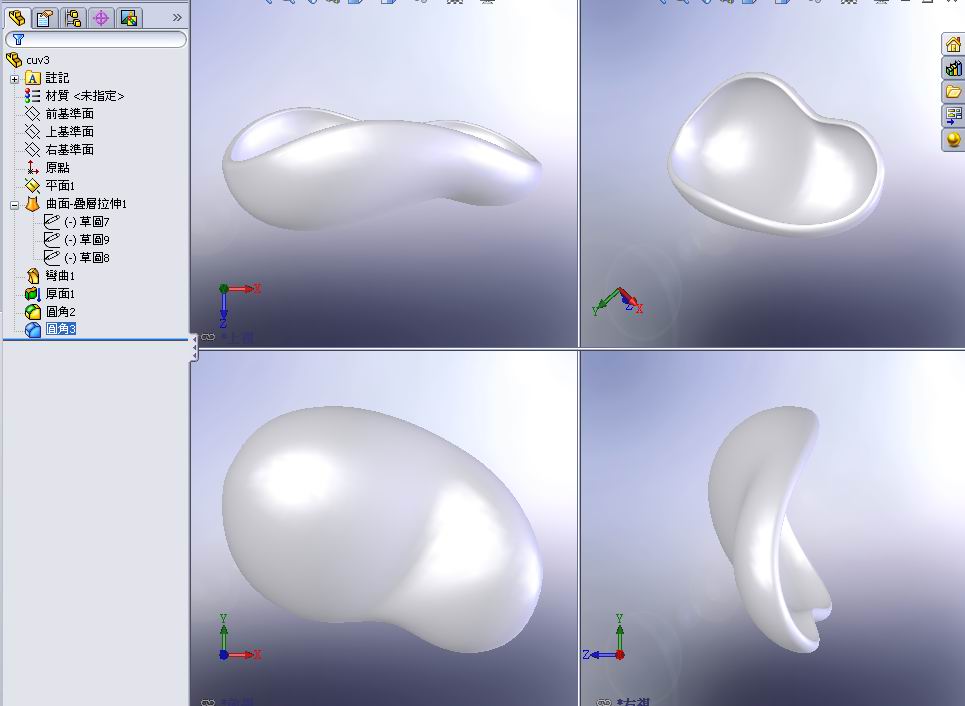
Task: Open the Appearances gold sphere task pane
Action: pyautogui.click(x=953, y=139)
